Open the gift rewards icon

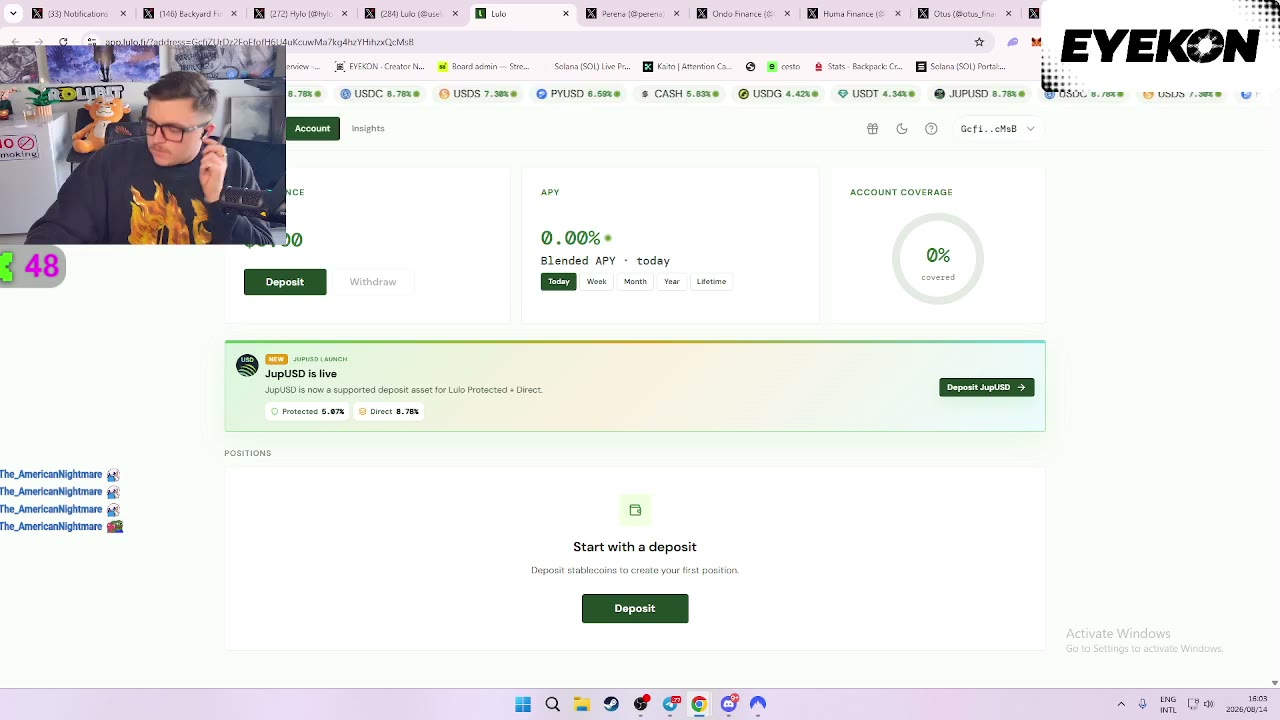[x=872, y=129]
